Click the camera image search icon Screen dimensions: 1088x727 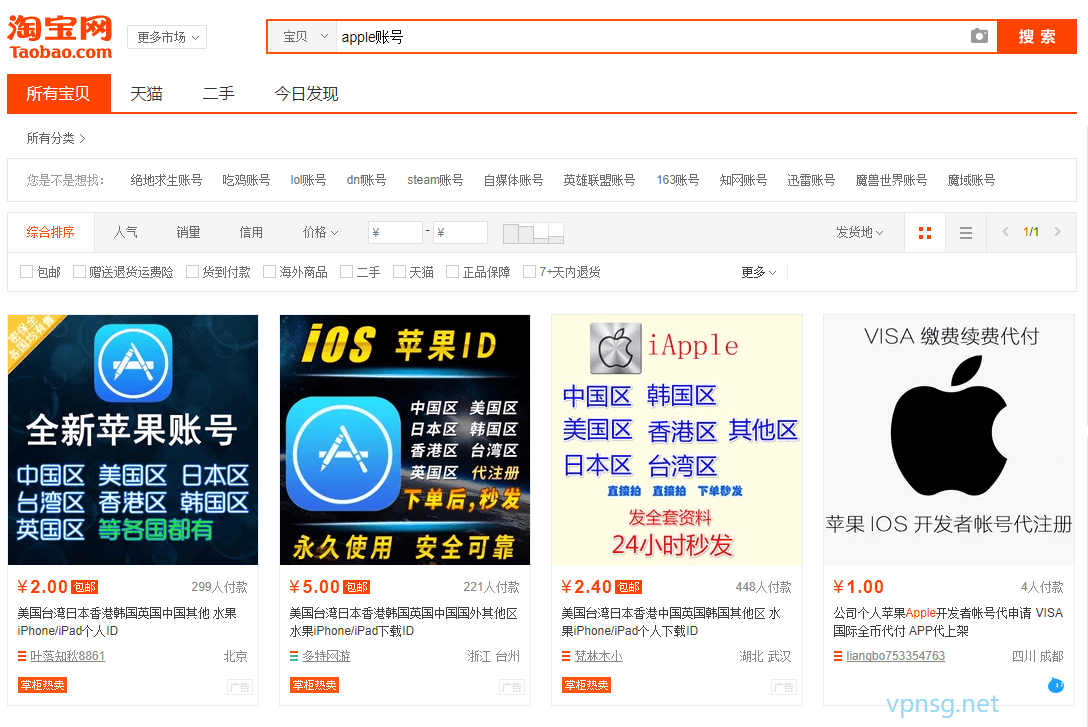click(x=979, y=36)
